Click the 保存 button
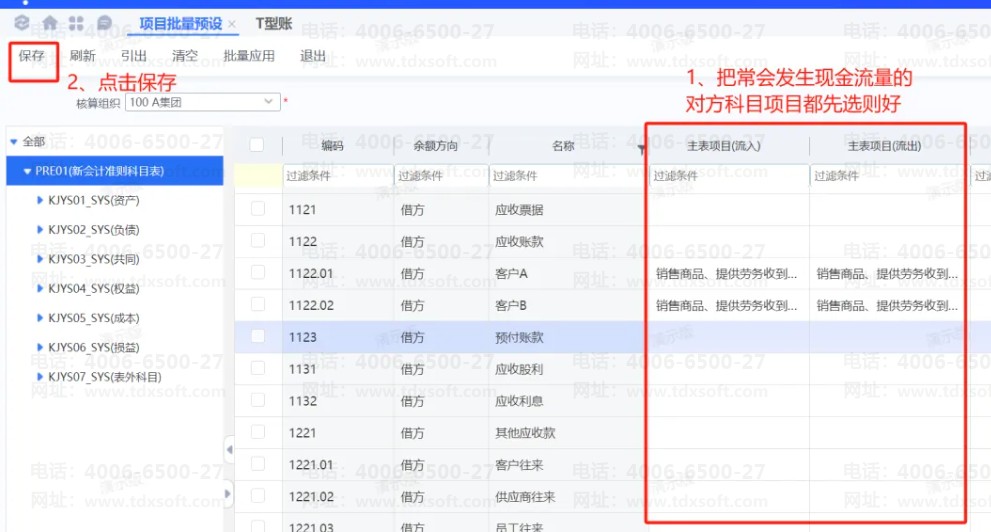The width and height of the screenshot is (991, 532). pos(32,56)
